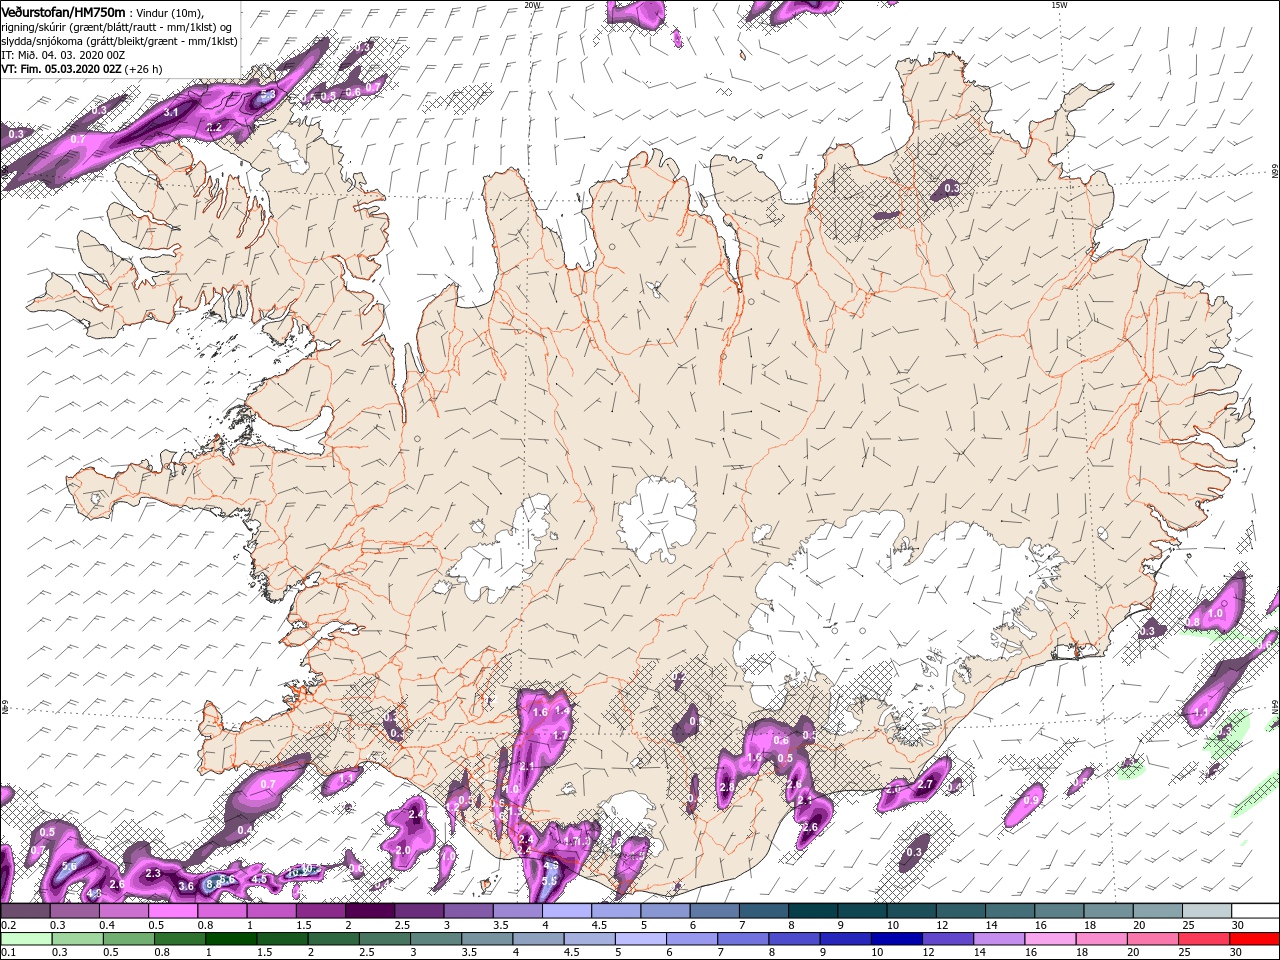The width and height of the screenshot is (1280, 960).
Task: Select the valid time 'VT: Fim. 05.03.2020 02Z'
Action: 61,69
